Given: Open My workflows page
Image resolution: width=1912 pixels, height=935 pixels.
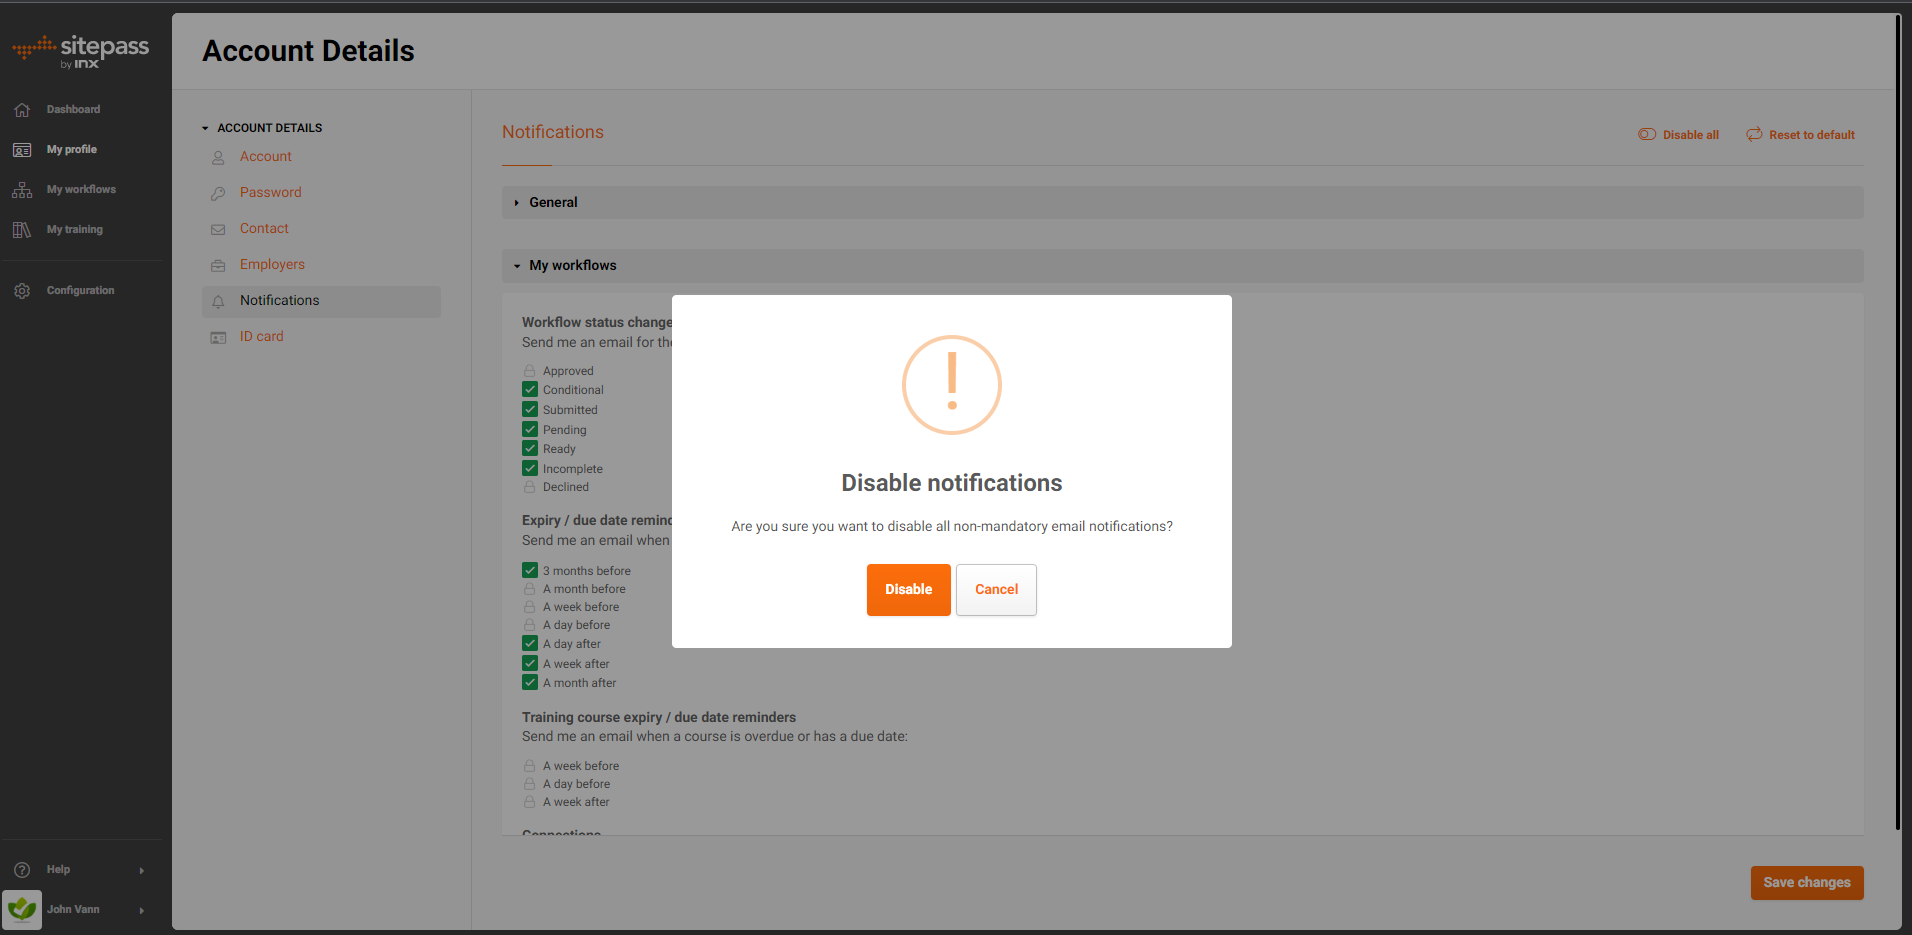Looking at the screenshot, I should click(81, 190).
